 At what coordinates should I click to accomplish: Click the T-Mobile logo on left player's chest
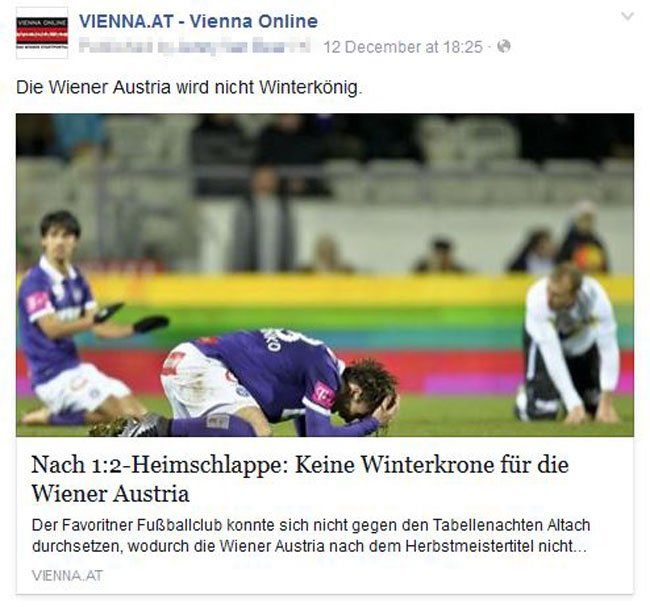(x=37, y=301)
